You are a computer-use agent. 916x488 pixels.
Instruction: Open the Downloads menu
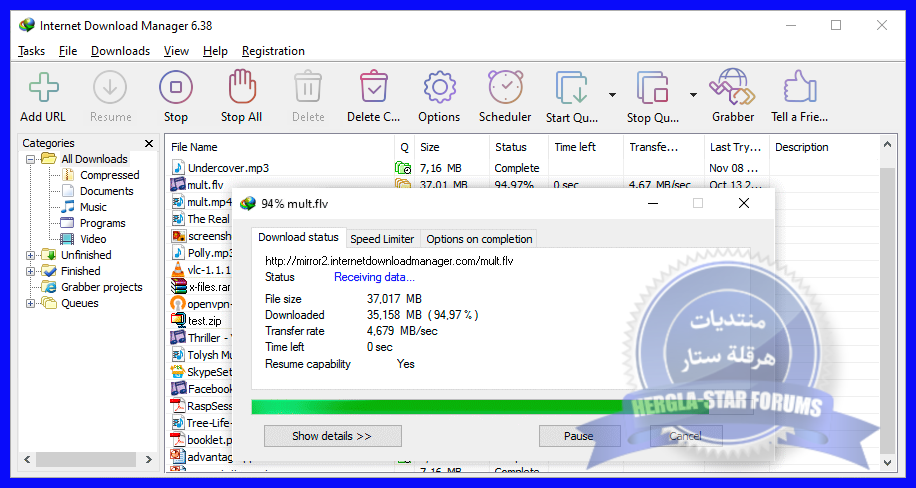(120, 51)
